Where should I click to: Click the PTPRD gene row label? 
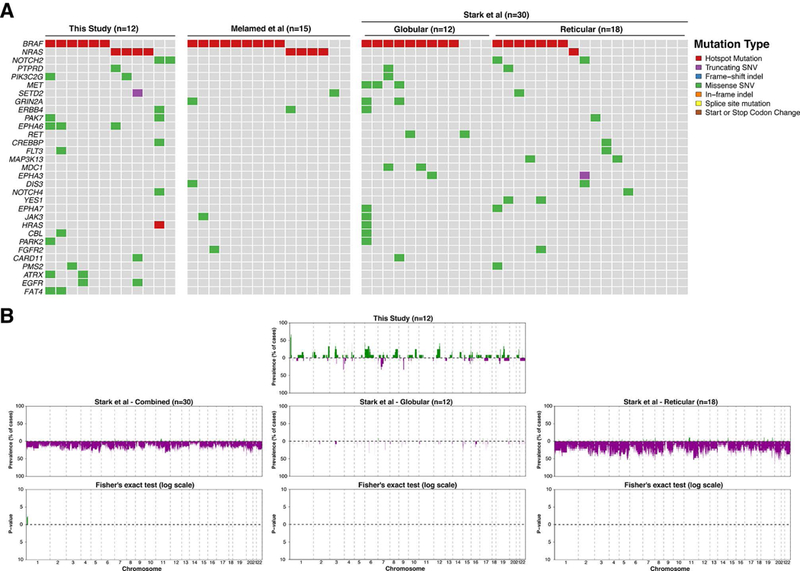(30, 68)
